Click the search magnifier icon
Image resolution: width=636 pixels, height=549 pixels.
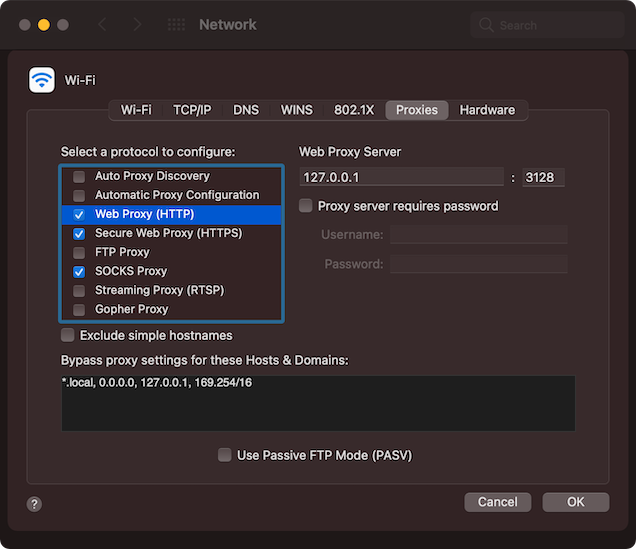486,25
